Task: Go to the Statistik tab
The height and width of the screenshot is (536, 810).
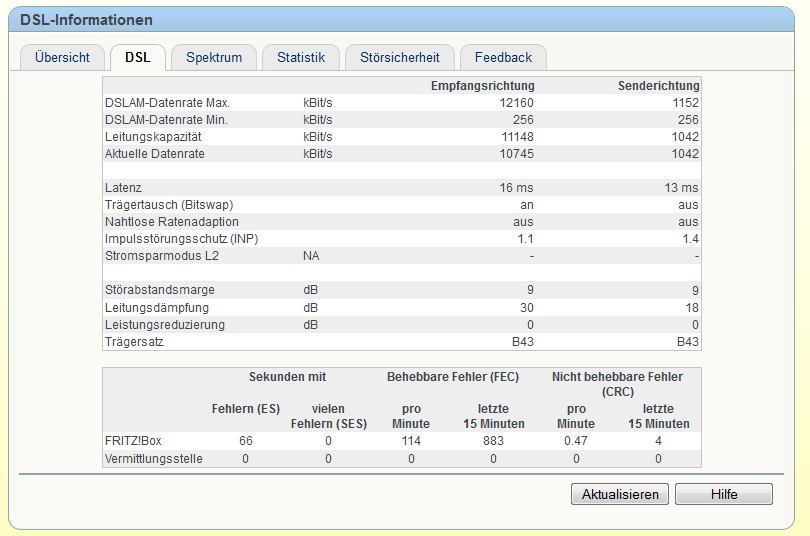Action: coord(301,58)
